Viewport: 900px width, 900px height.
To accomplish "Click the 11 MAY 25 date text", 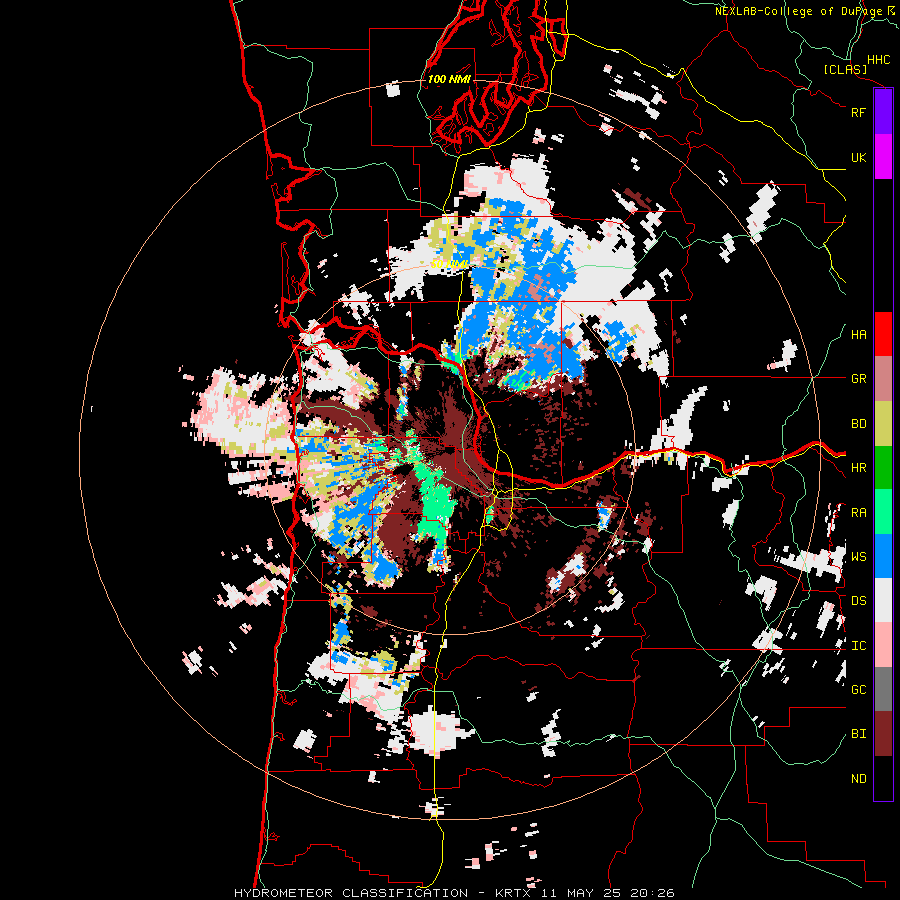I will (x=582, y=893).
